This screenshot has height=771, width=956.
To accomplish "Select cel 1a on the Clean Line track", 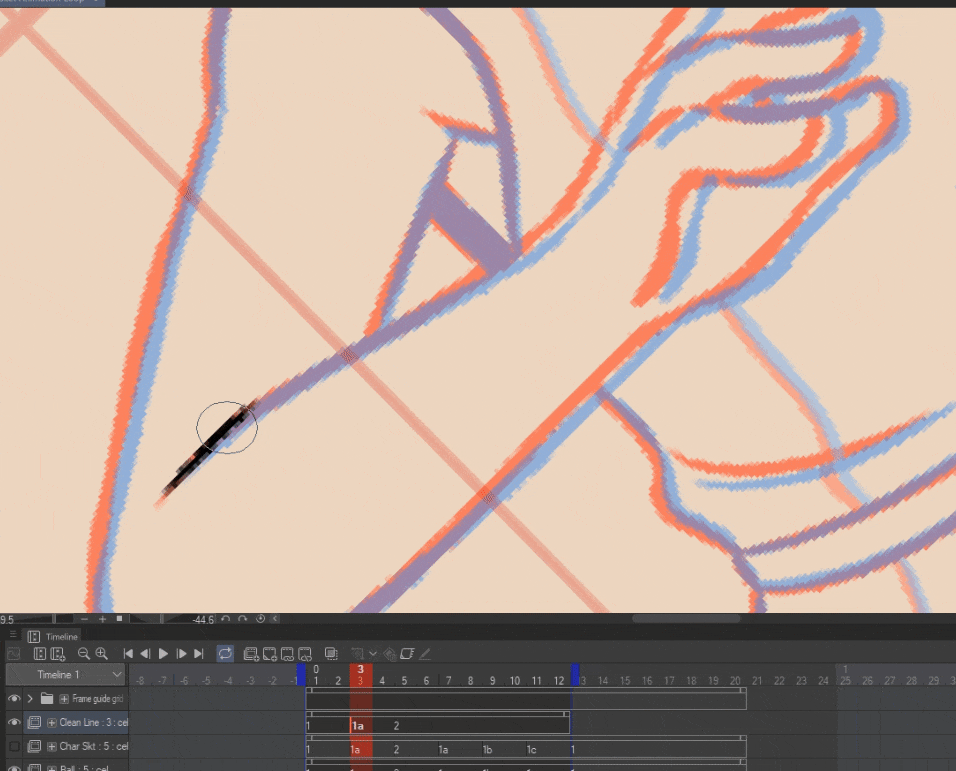I will coord(358,726).
